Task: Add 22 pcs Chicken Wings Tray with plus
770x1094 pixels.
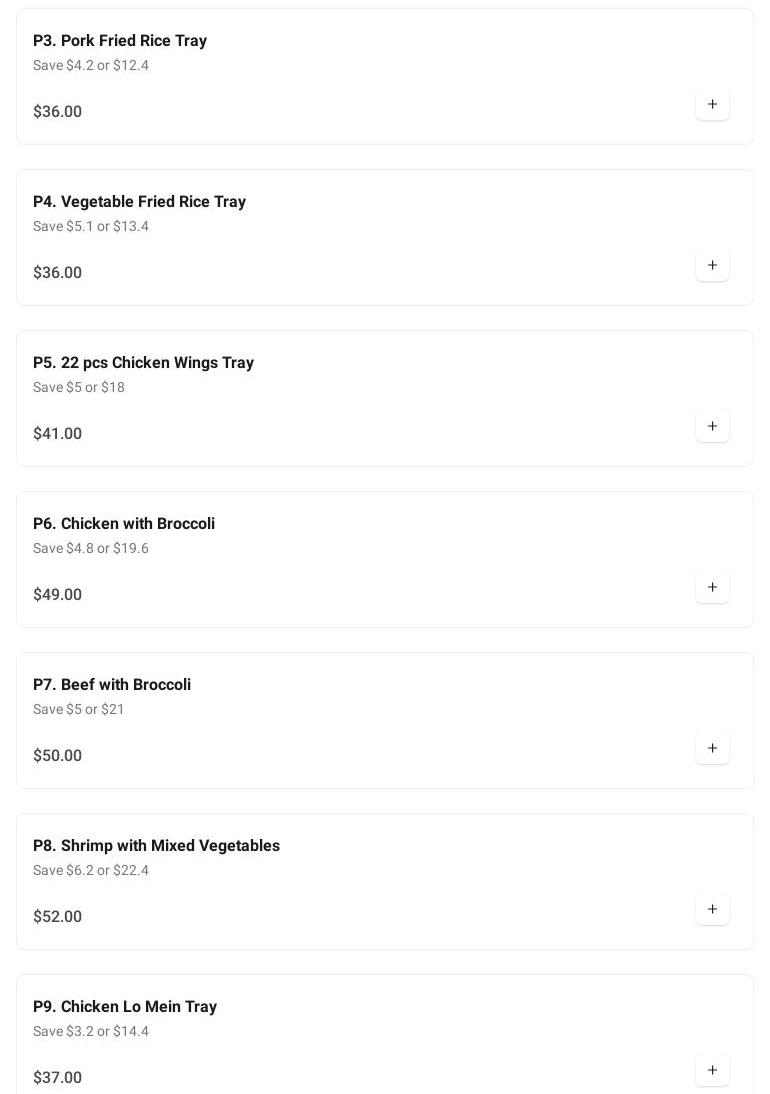Action: 712,426
